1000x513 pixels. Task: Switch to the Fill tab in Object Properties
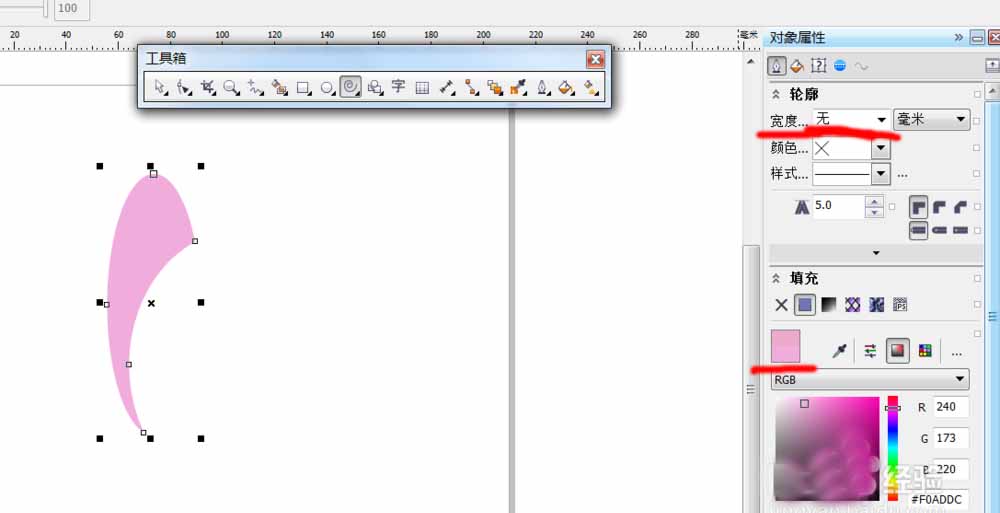pyautogui.click(x=797, y=65)
